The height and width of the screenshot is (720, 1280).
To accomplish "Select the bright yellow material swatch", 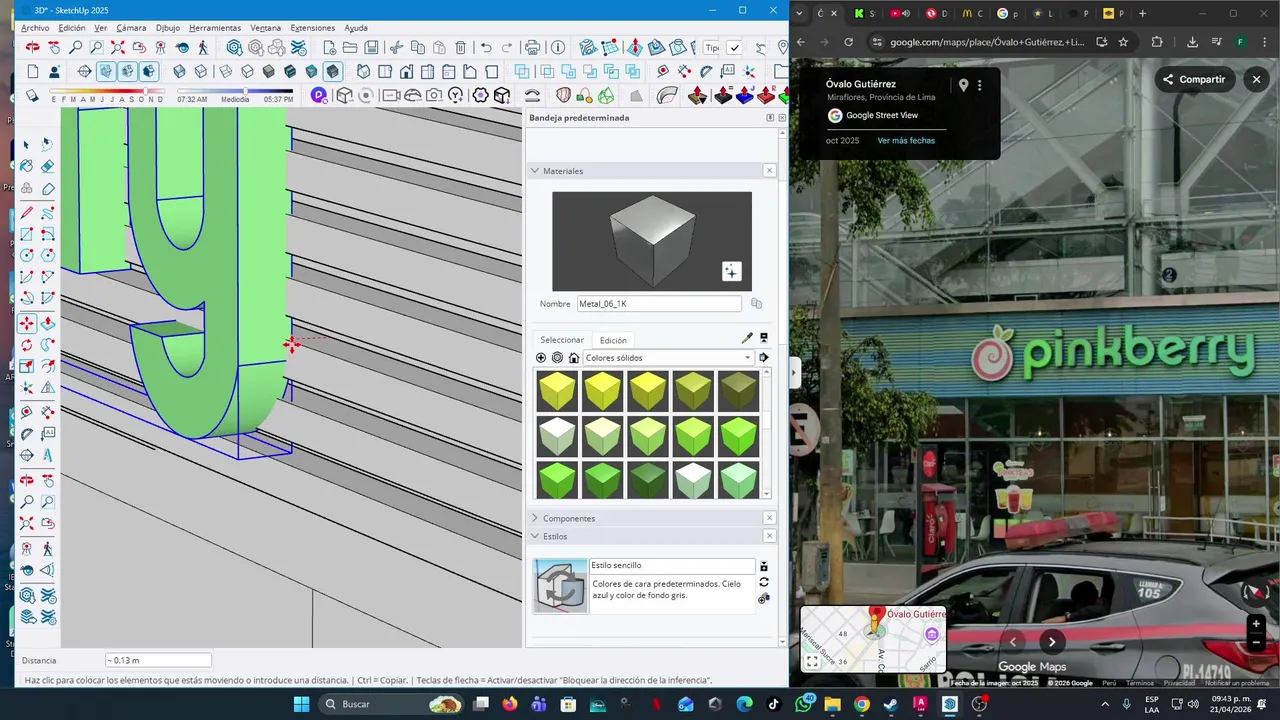I will 603,391.
